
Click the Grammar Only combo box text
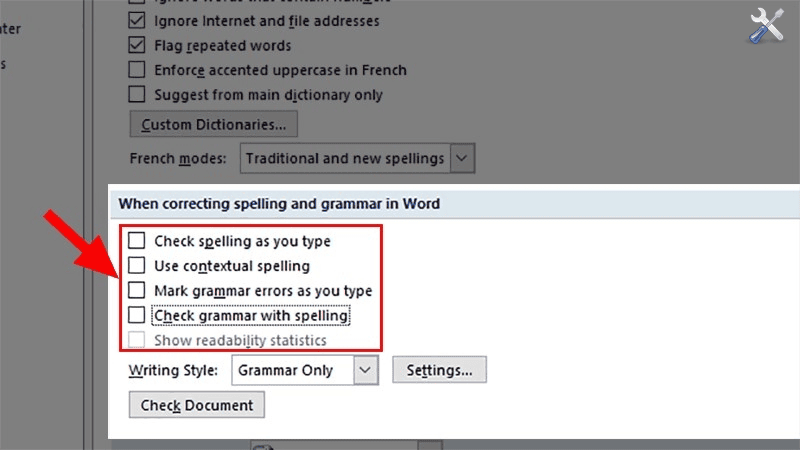pos(292,370)
